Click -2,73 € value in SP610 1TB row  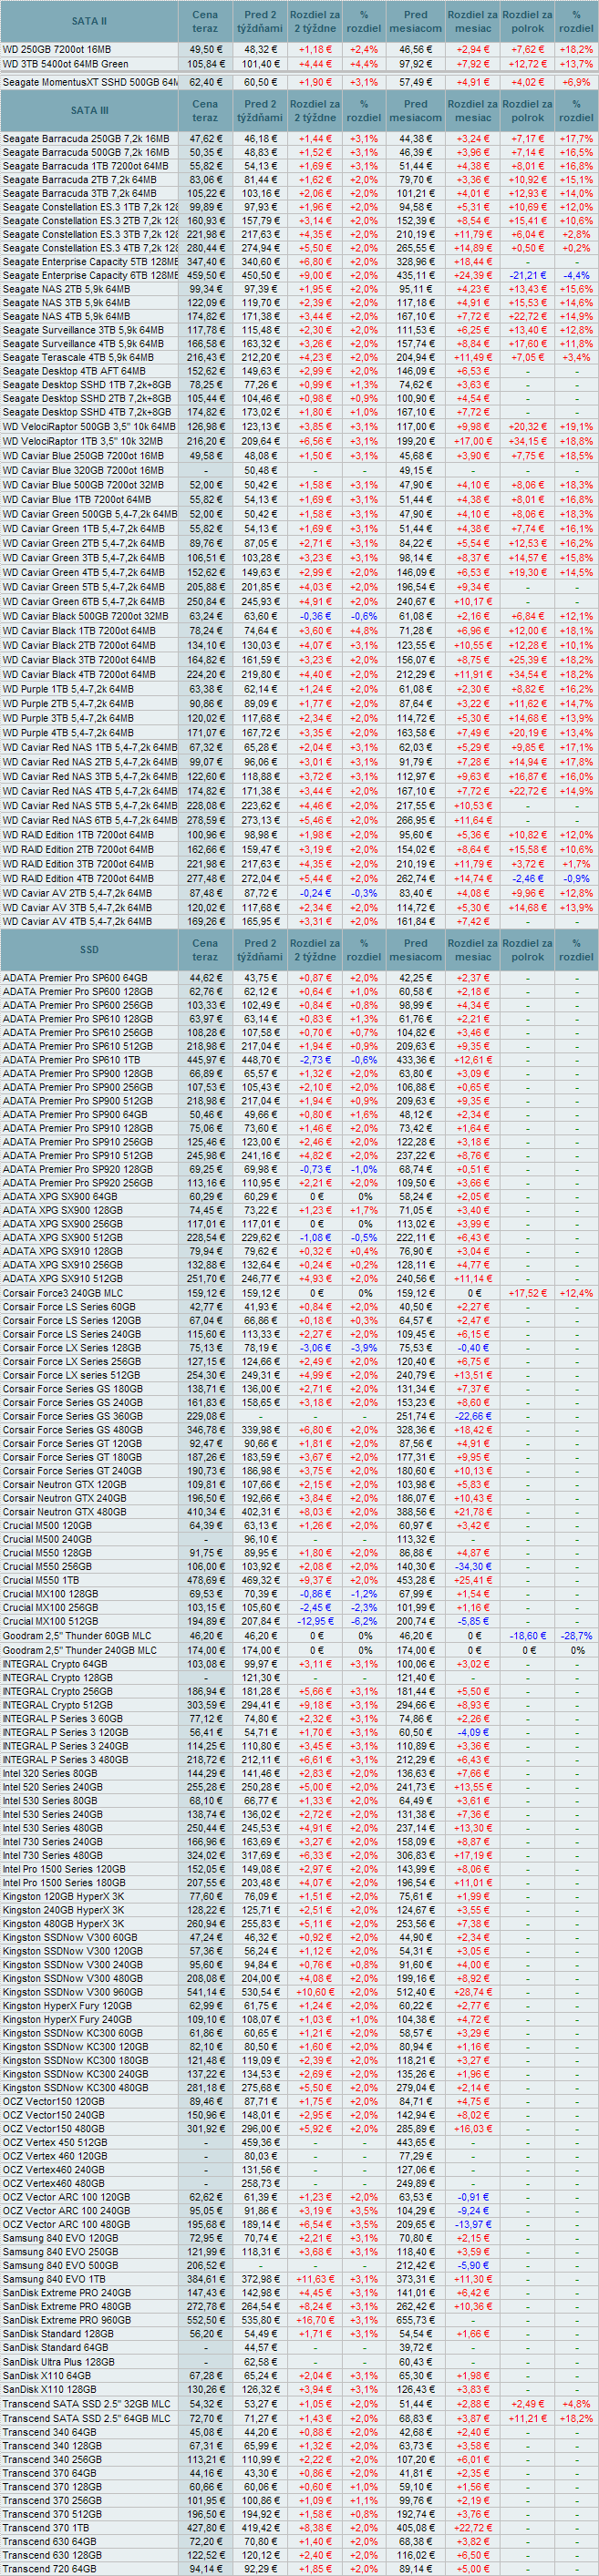pos(316,1060)
